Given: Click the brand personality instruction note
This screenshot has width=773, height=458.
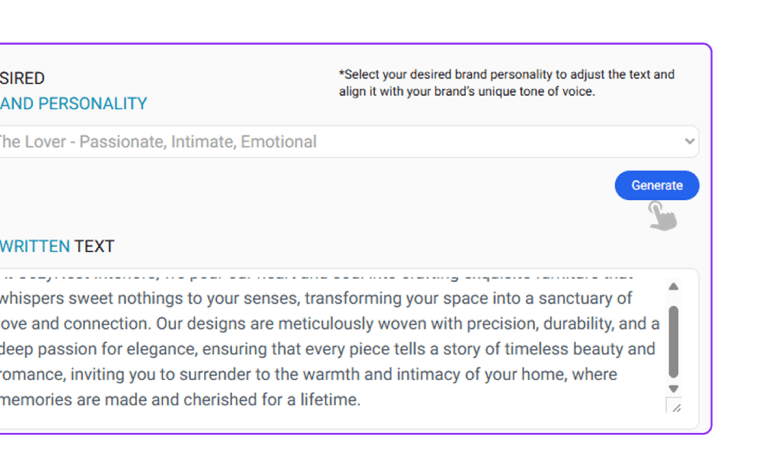Looking at the screenshot, I should pyautogui.click(x=506, y=83).
